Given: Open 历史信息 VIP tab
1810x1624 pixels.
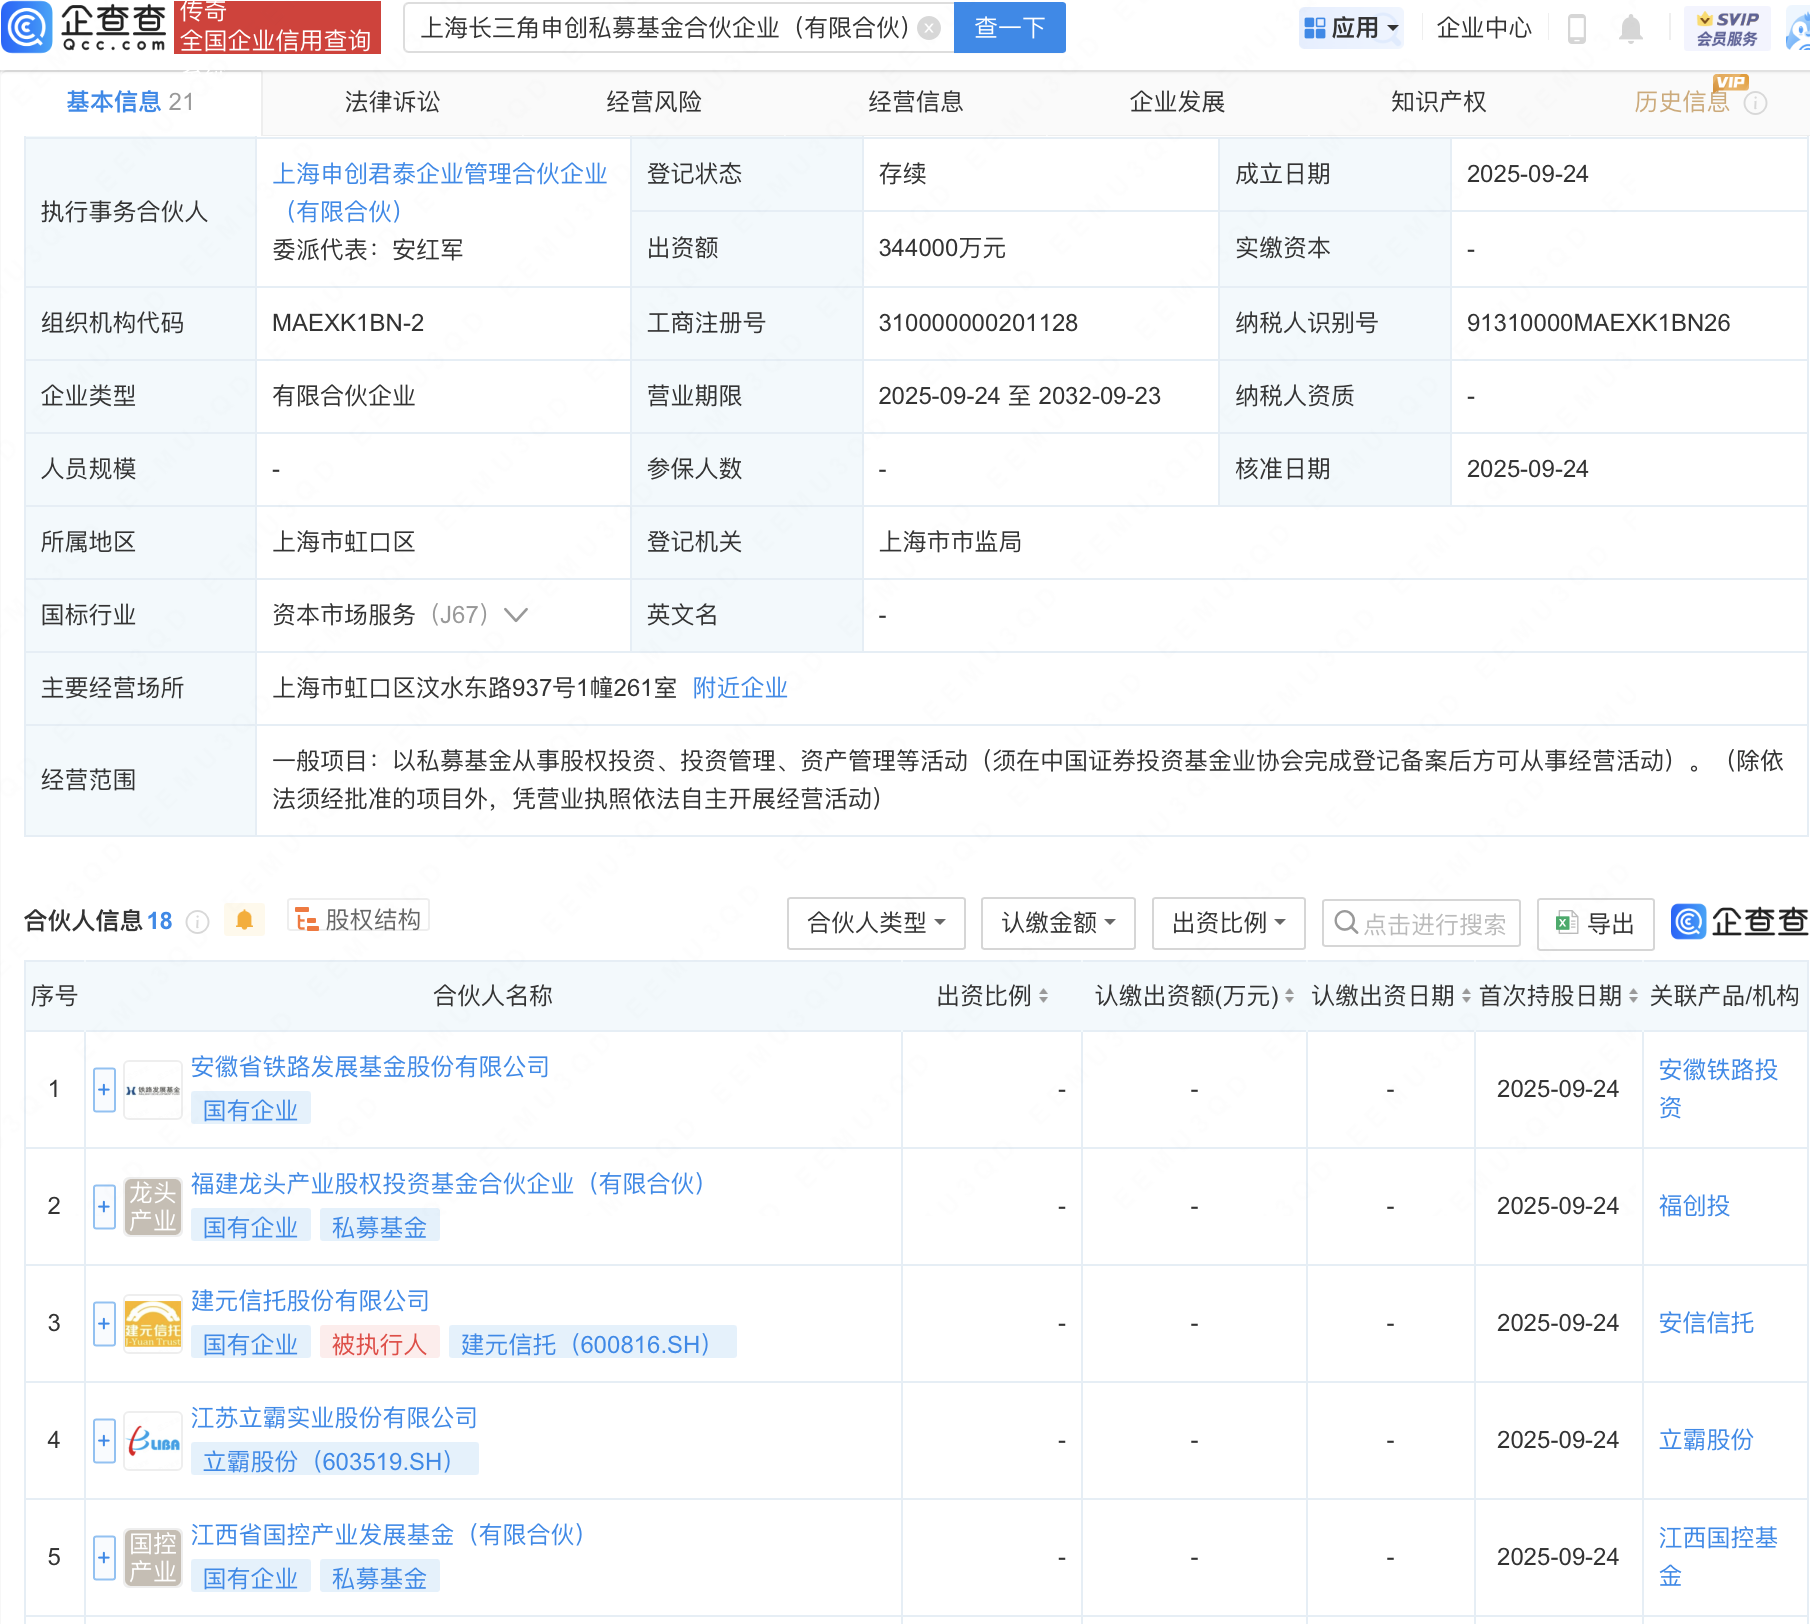Looking at the screenshot, I should (x=1682, y=102).
